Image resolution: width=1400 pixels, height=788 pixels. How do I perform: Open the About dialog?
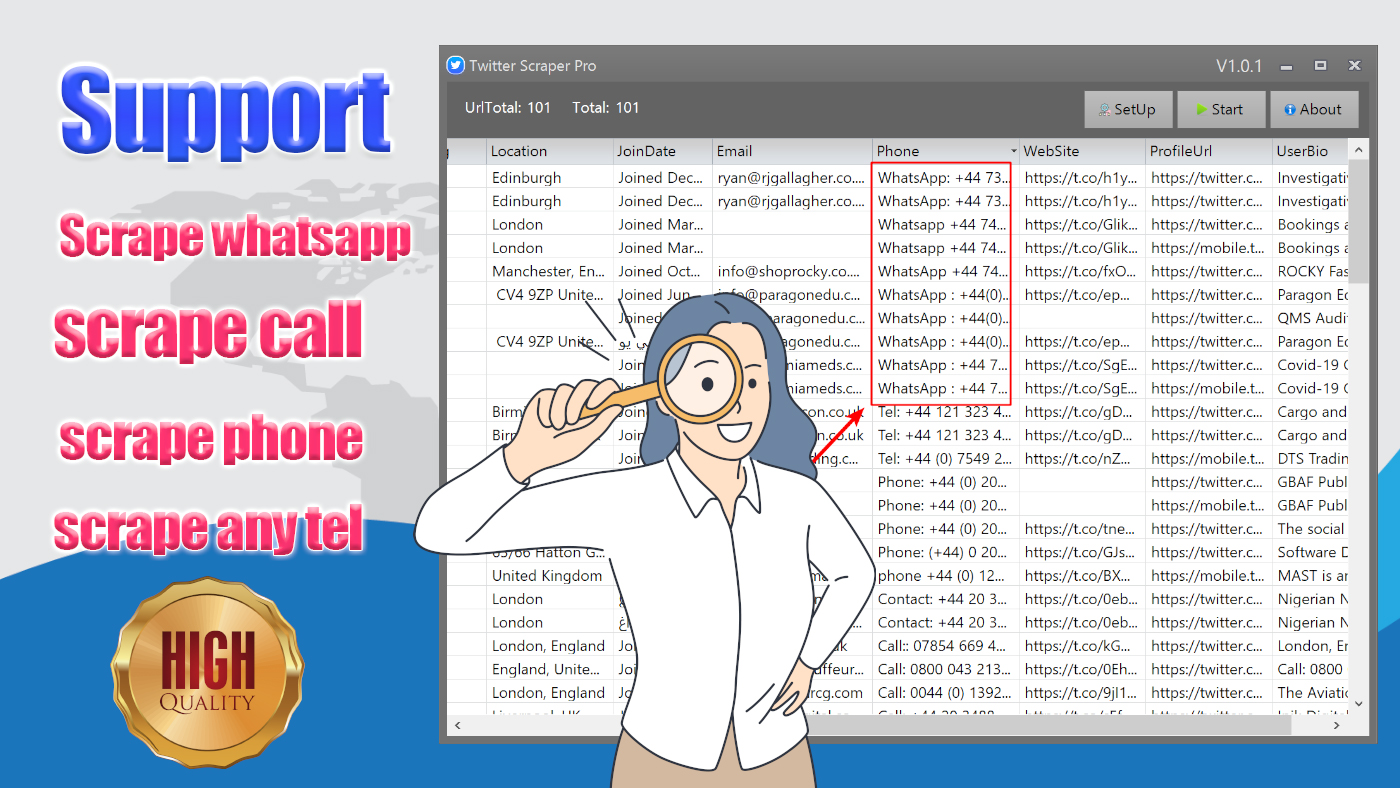(x=1314, y=110)
